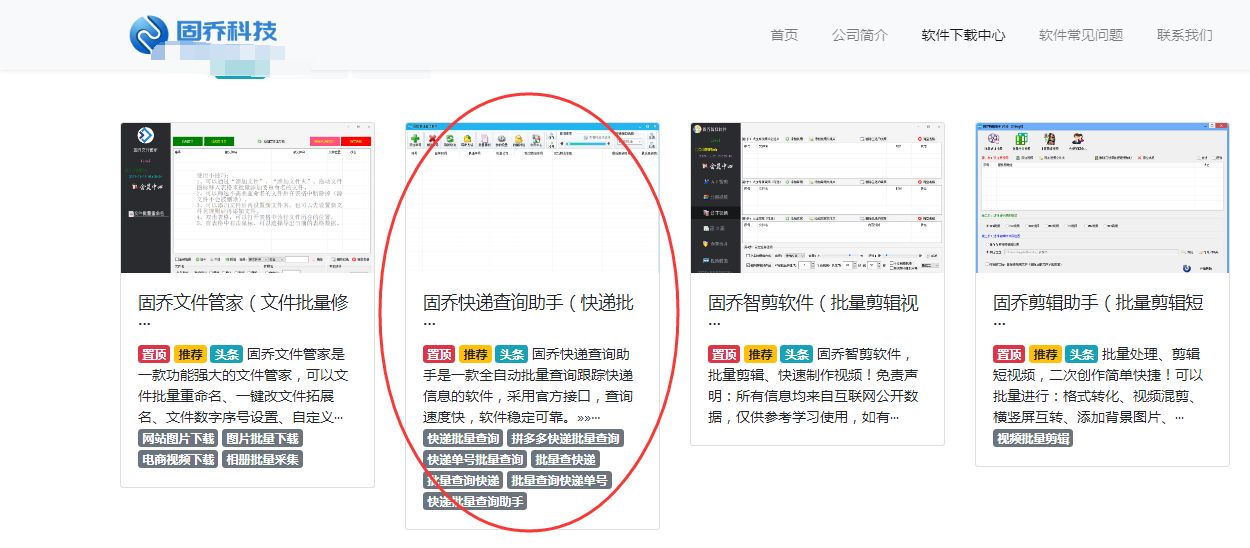1250x548 pixels.
Task: Click 头条 badge on 固乔文件管家 card
Action: pyautogui.click(x=226, y=354)
